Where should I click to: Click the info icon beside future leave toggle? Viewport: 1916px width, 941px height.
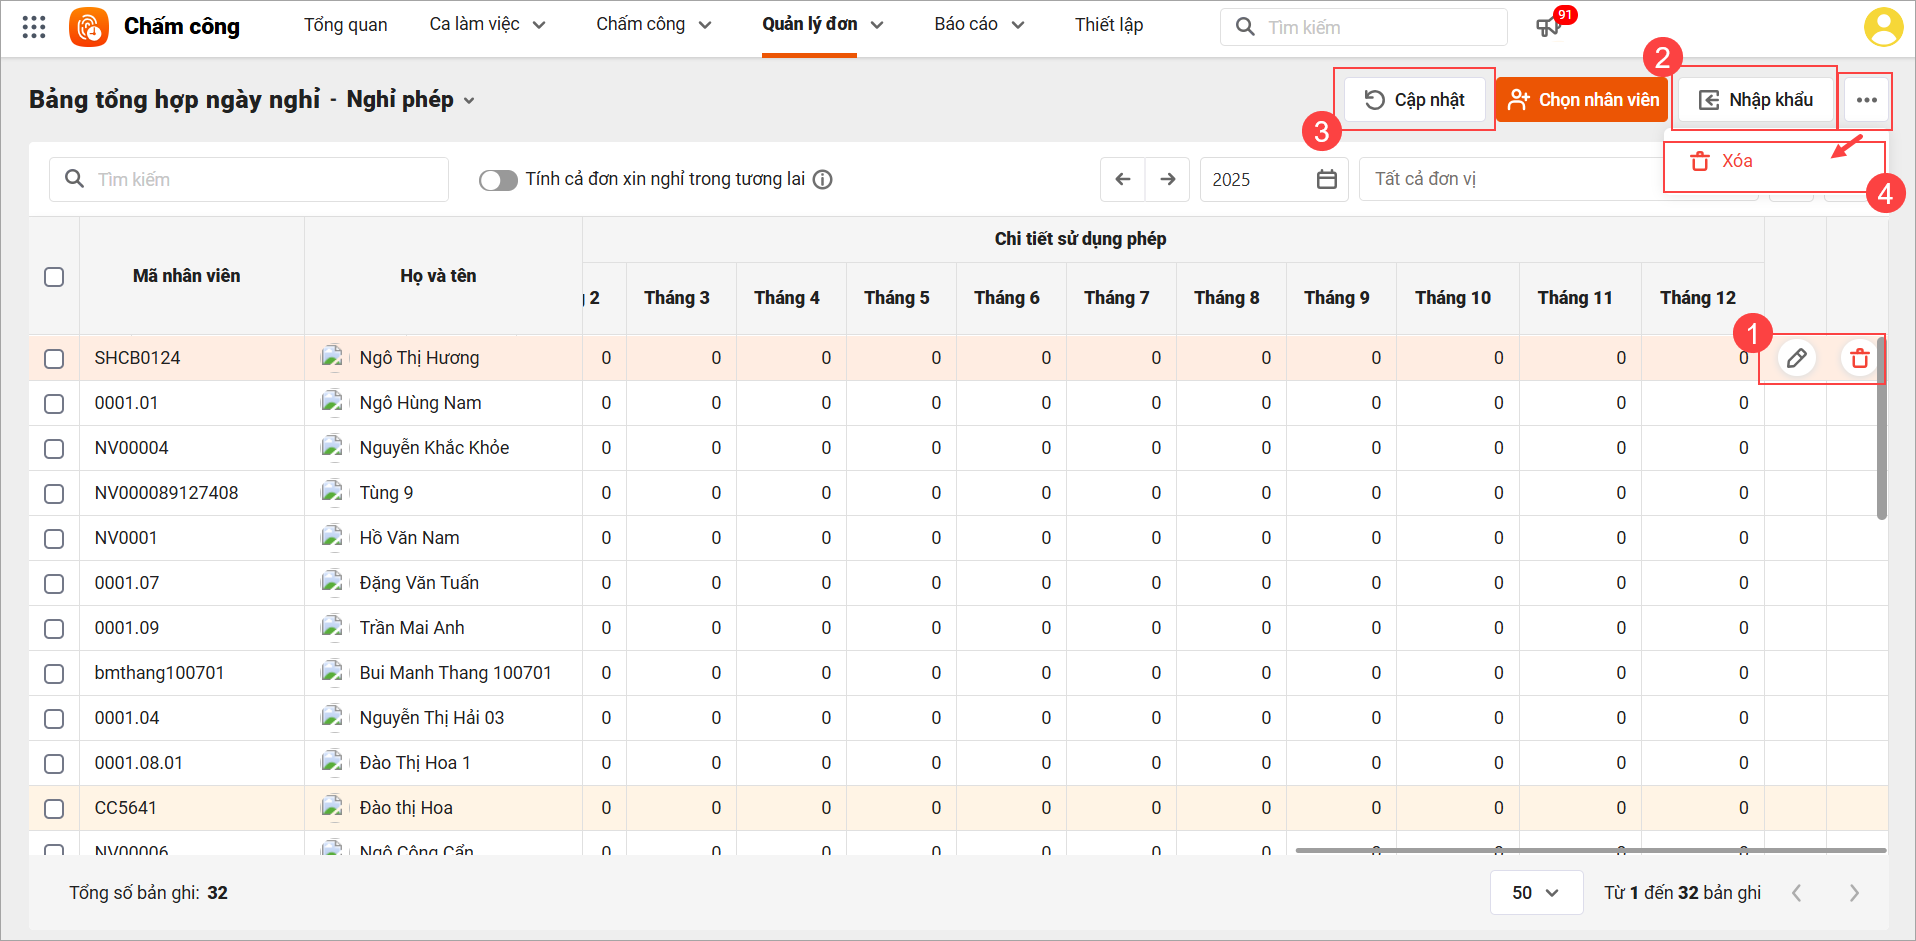822,179
